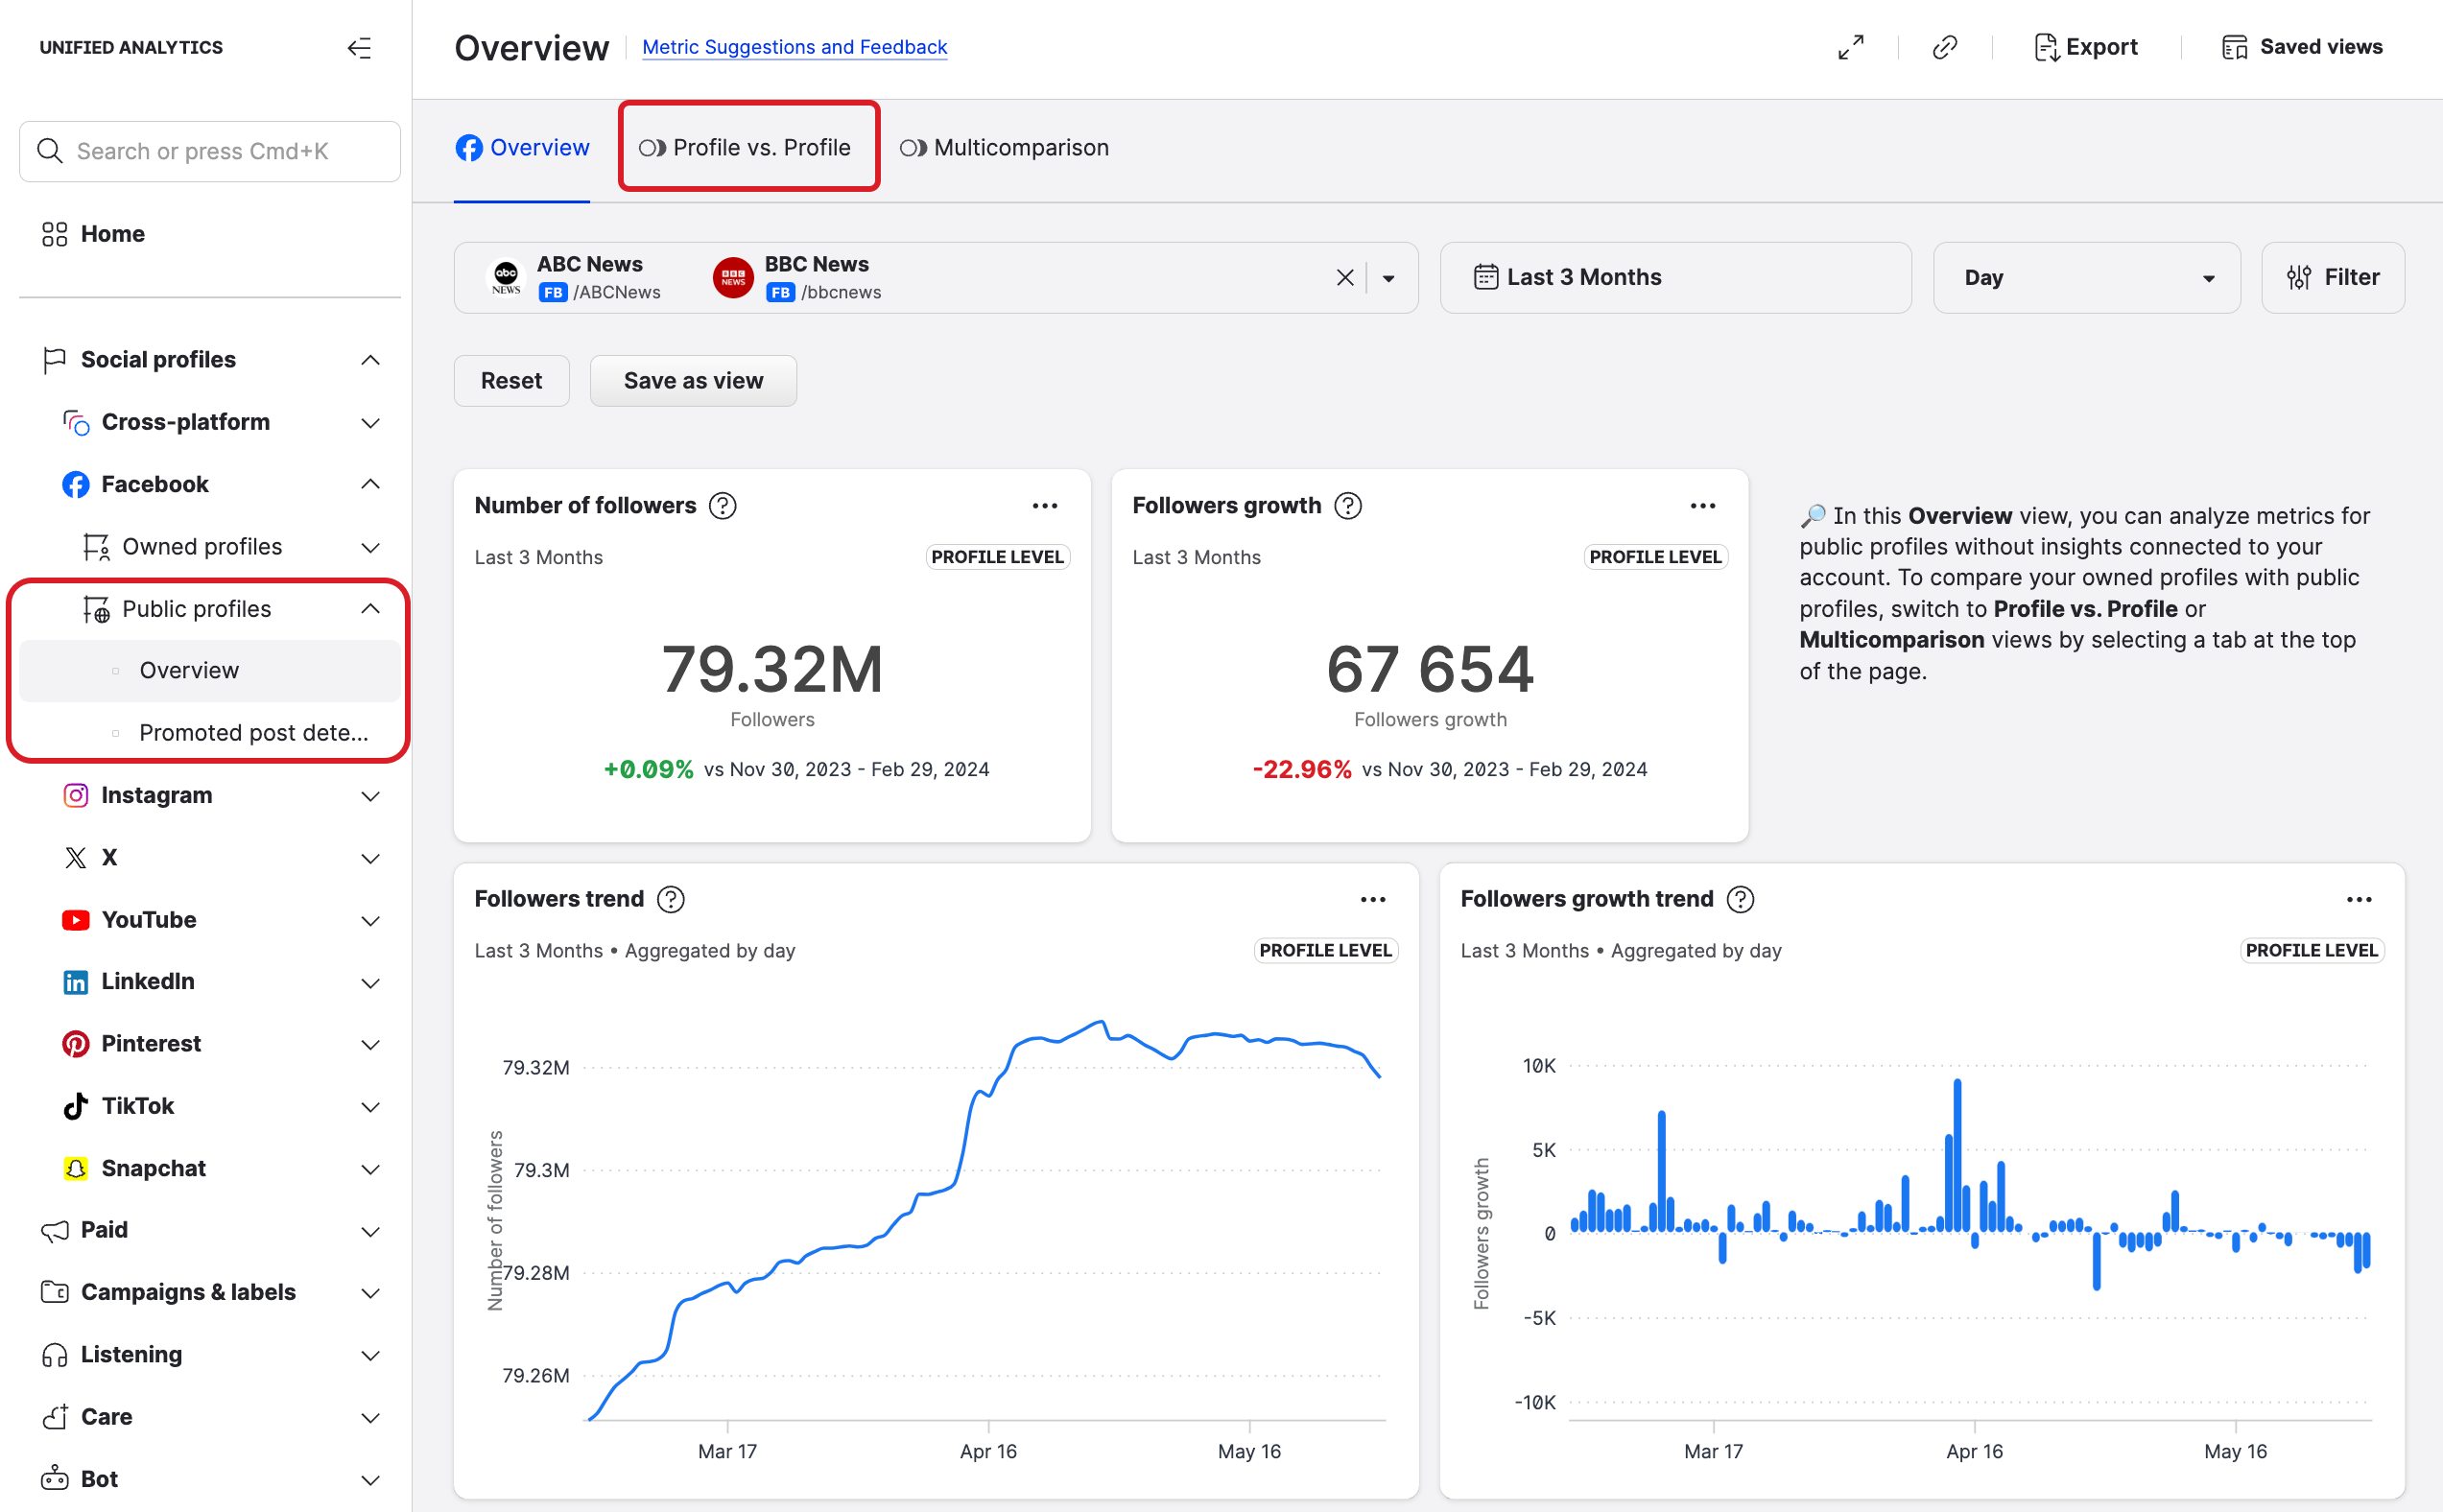Expand the Instagram menu section

pos(370,796)
